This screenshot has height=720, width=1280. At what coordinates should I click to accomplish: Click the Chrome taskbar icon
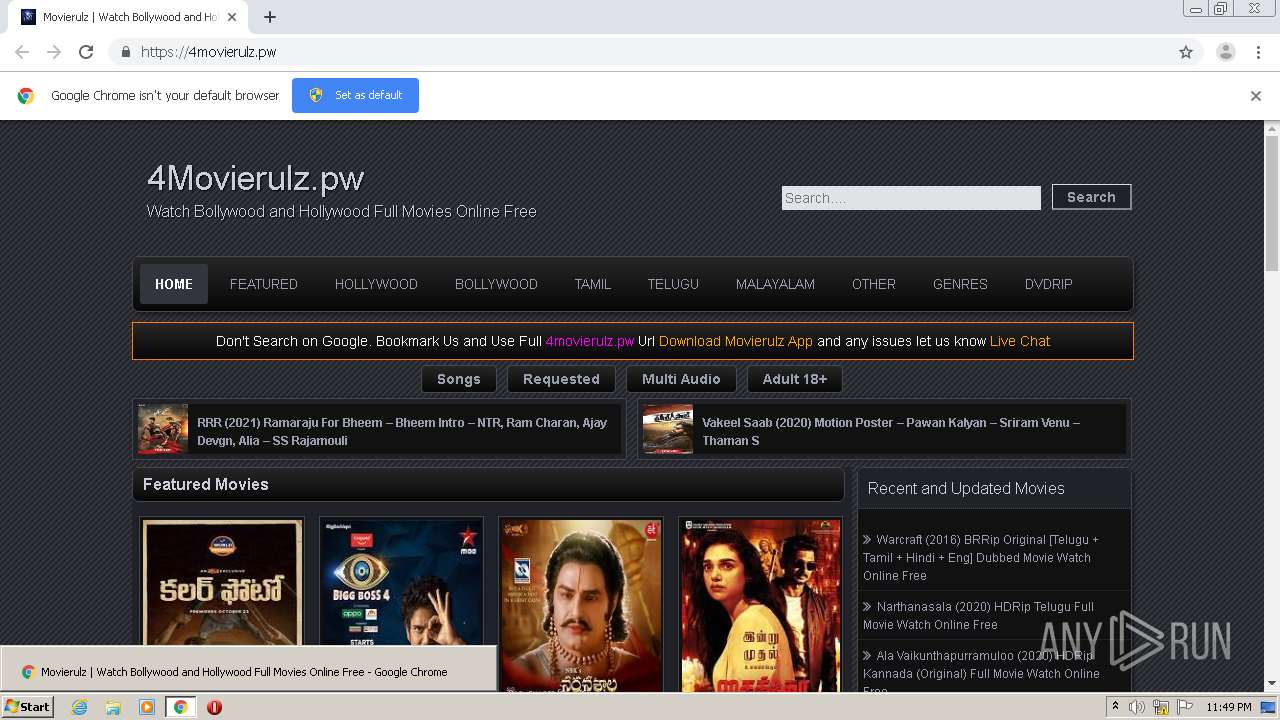point(181,707)
